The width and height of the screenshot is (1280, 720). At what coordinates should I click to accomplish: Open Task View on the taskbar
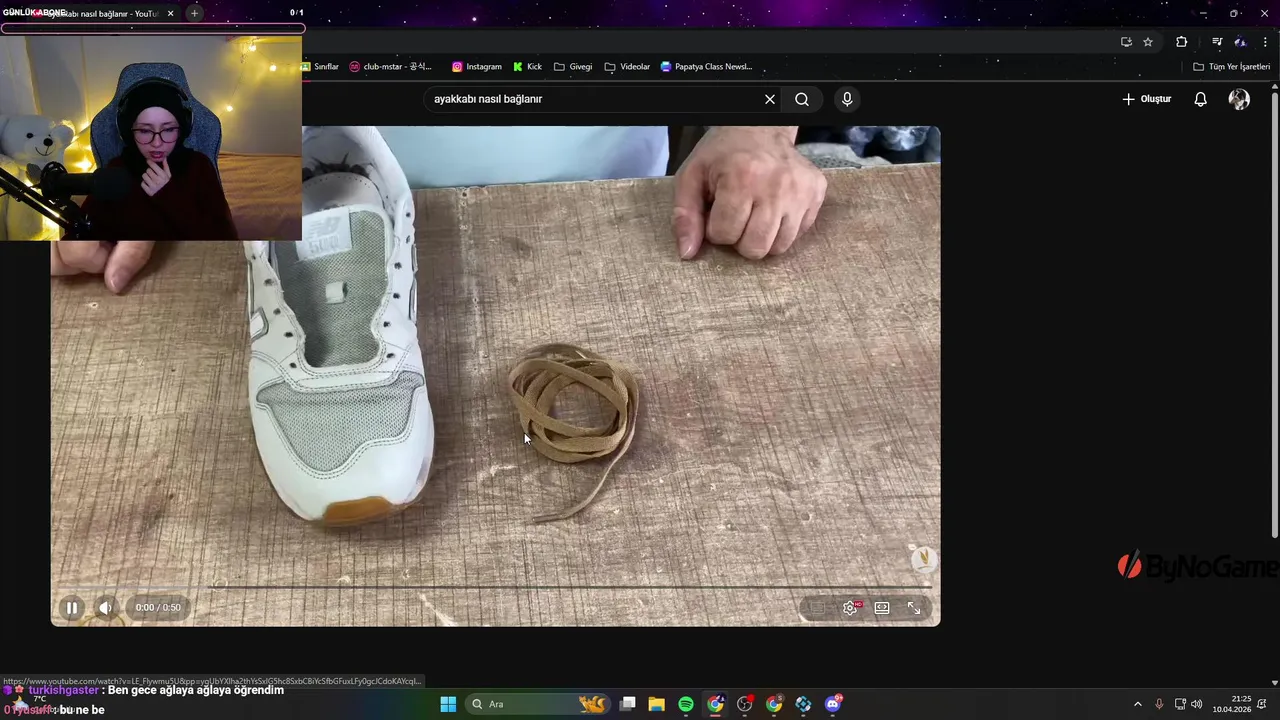pyautogui.click(x=627, y=704)
